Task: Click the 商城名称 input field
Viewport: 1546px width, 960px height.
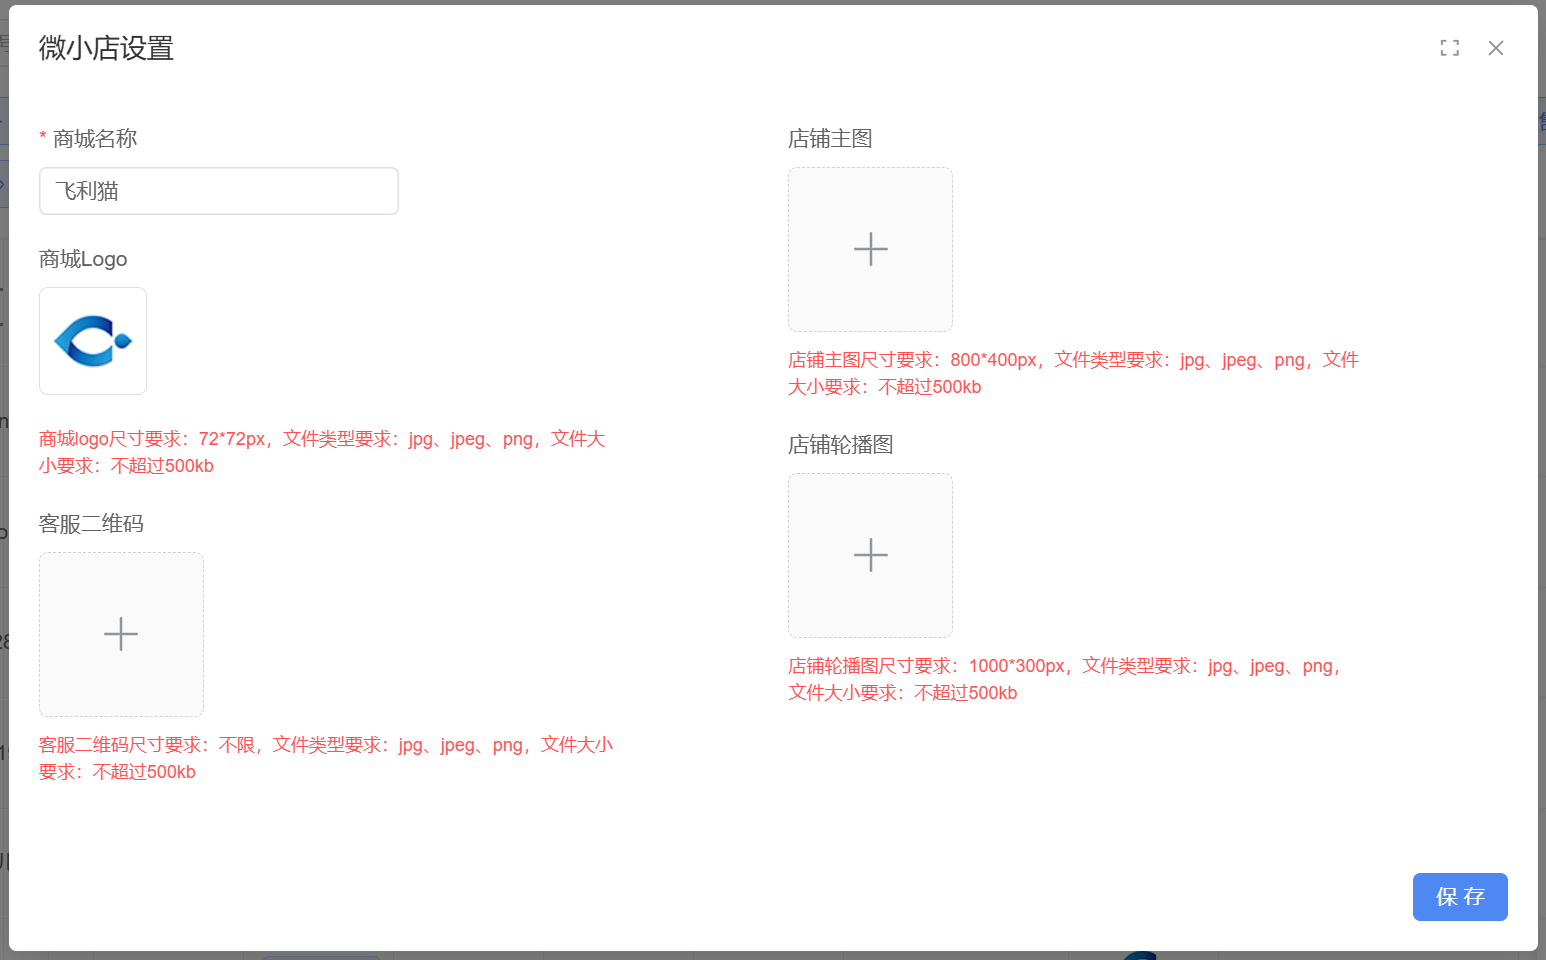Action: pos(219,191)
